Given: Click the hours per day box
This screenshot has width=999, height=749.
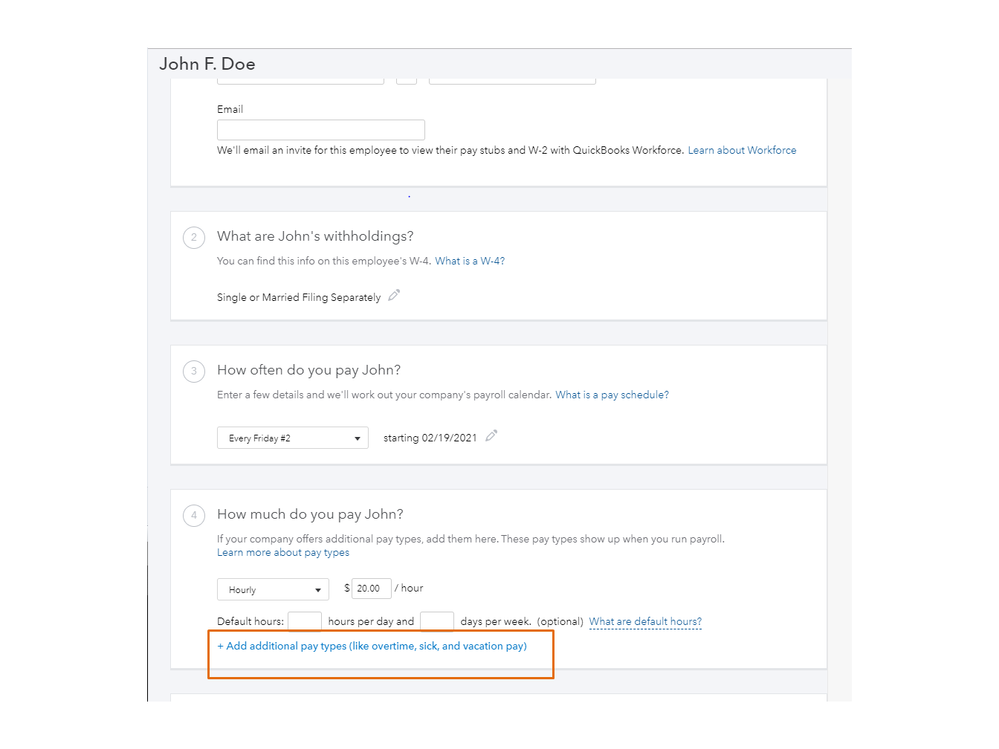Looking at the screenshot, I should pos(305,622).
